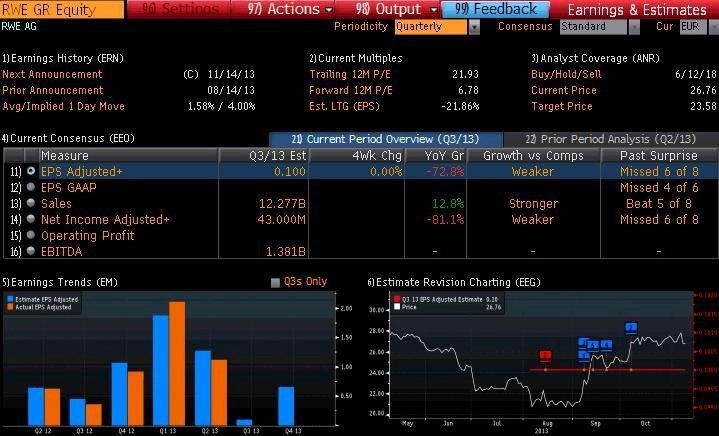Viewport: 719px width, 436px height.
Task: Click the Sales estimate 12.277B
Action: tap(282, 204)
